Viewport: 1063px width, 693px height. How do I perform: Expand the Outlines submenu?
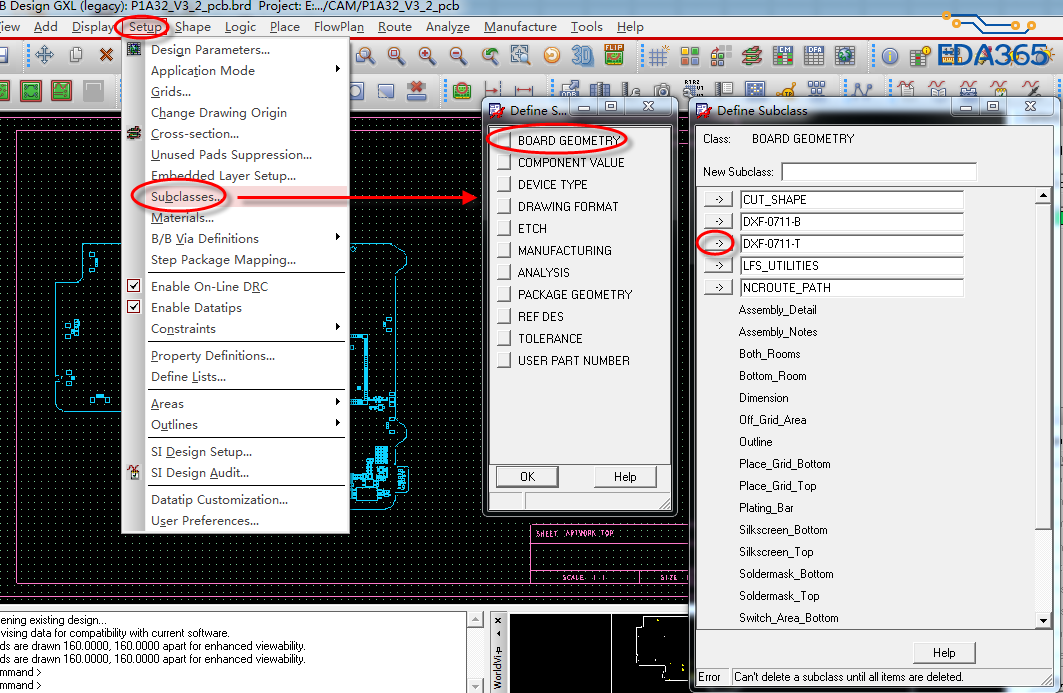(x=338, y=422)
